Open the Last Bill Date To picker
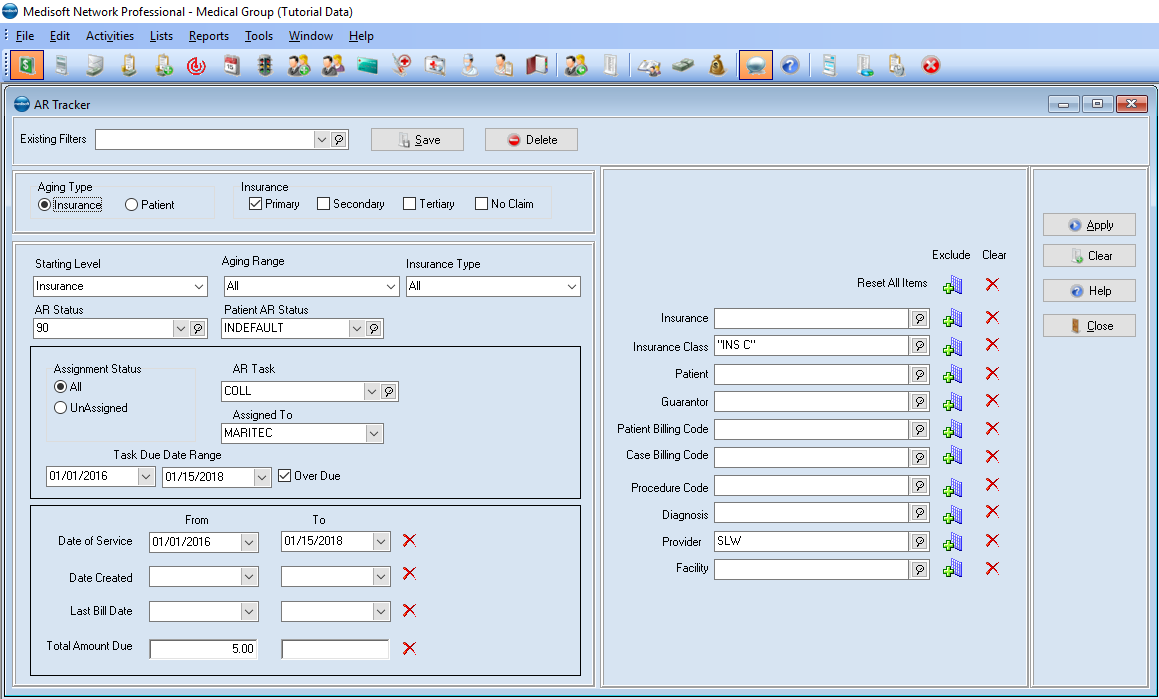 coord(381,612)
